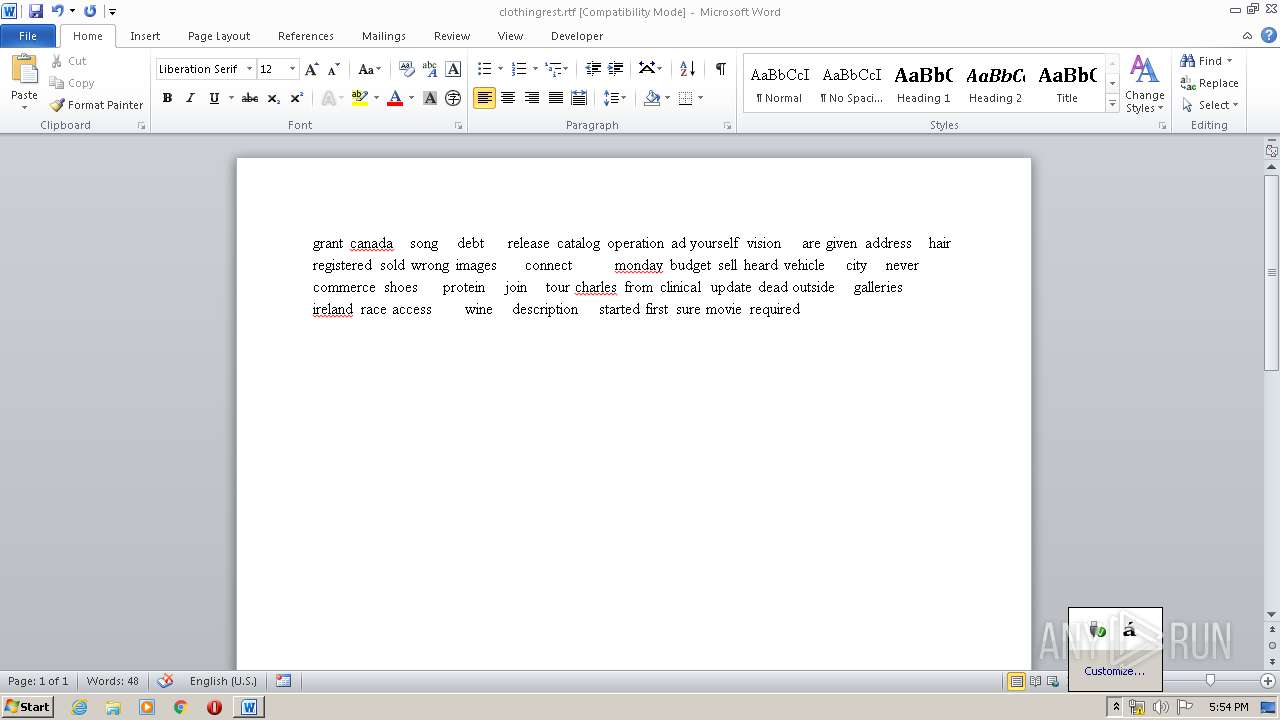This screenshot has height=720, width=1280.
Task: Click the Sort icon
Action: click(x=687, y=69)
